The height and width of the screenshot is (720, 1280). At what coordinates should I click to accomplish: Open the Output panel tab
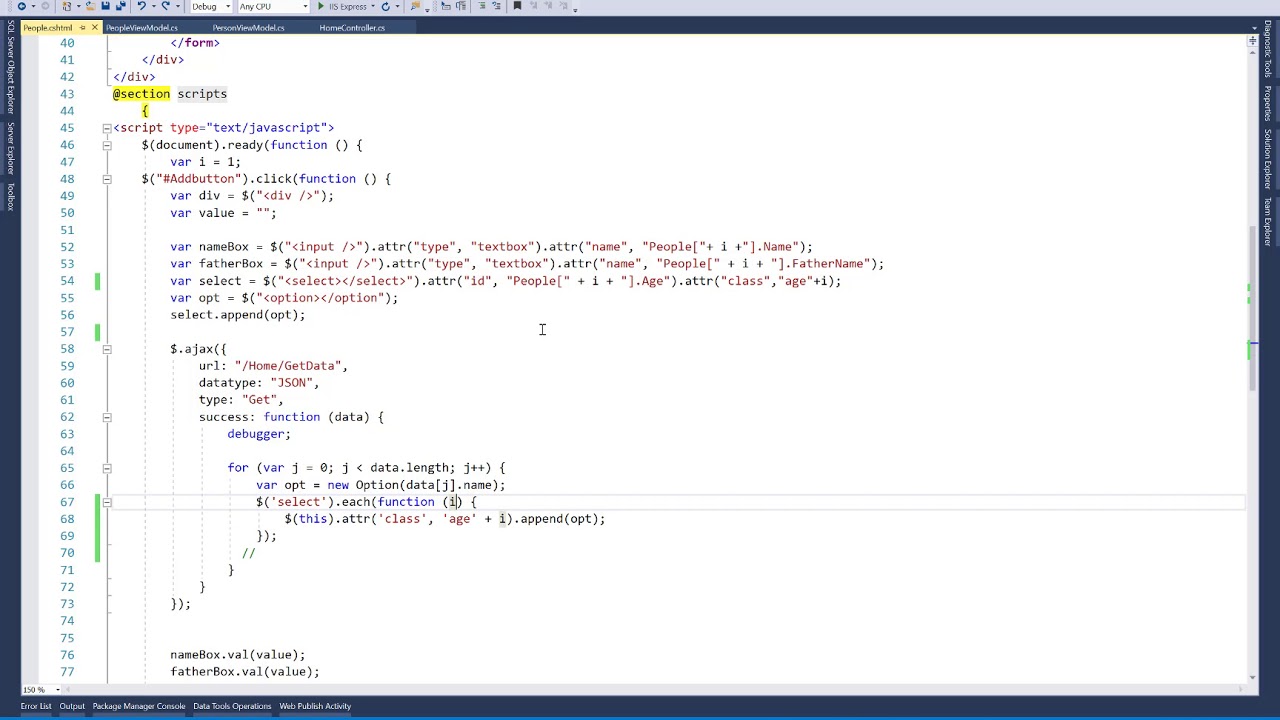point(72,706)
